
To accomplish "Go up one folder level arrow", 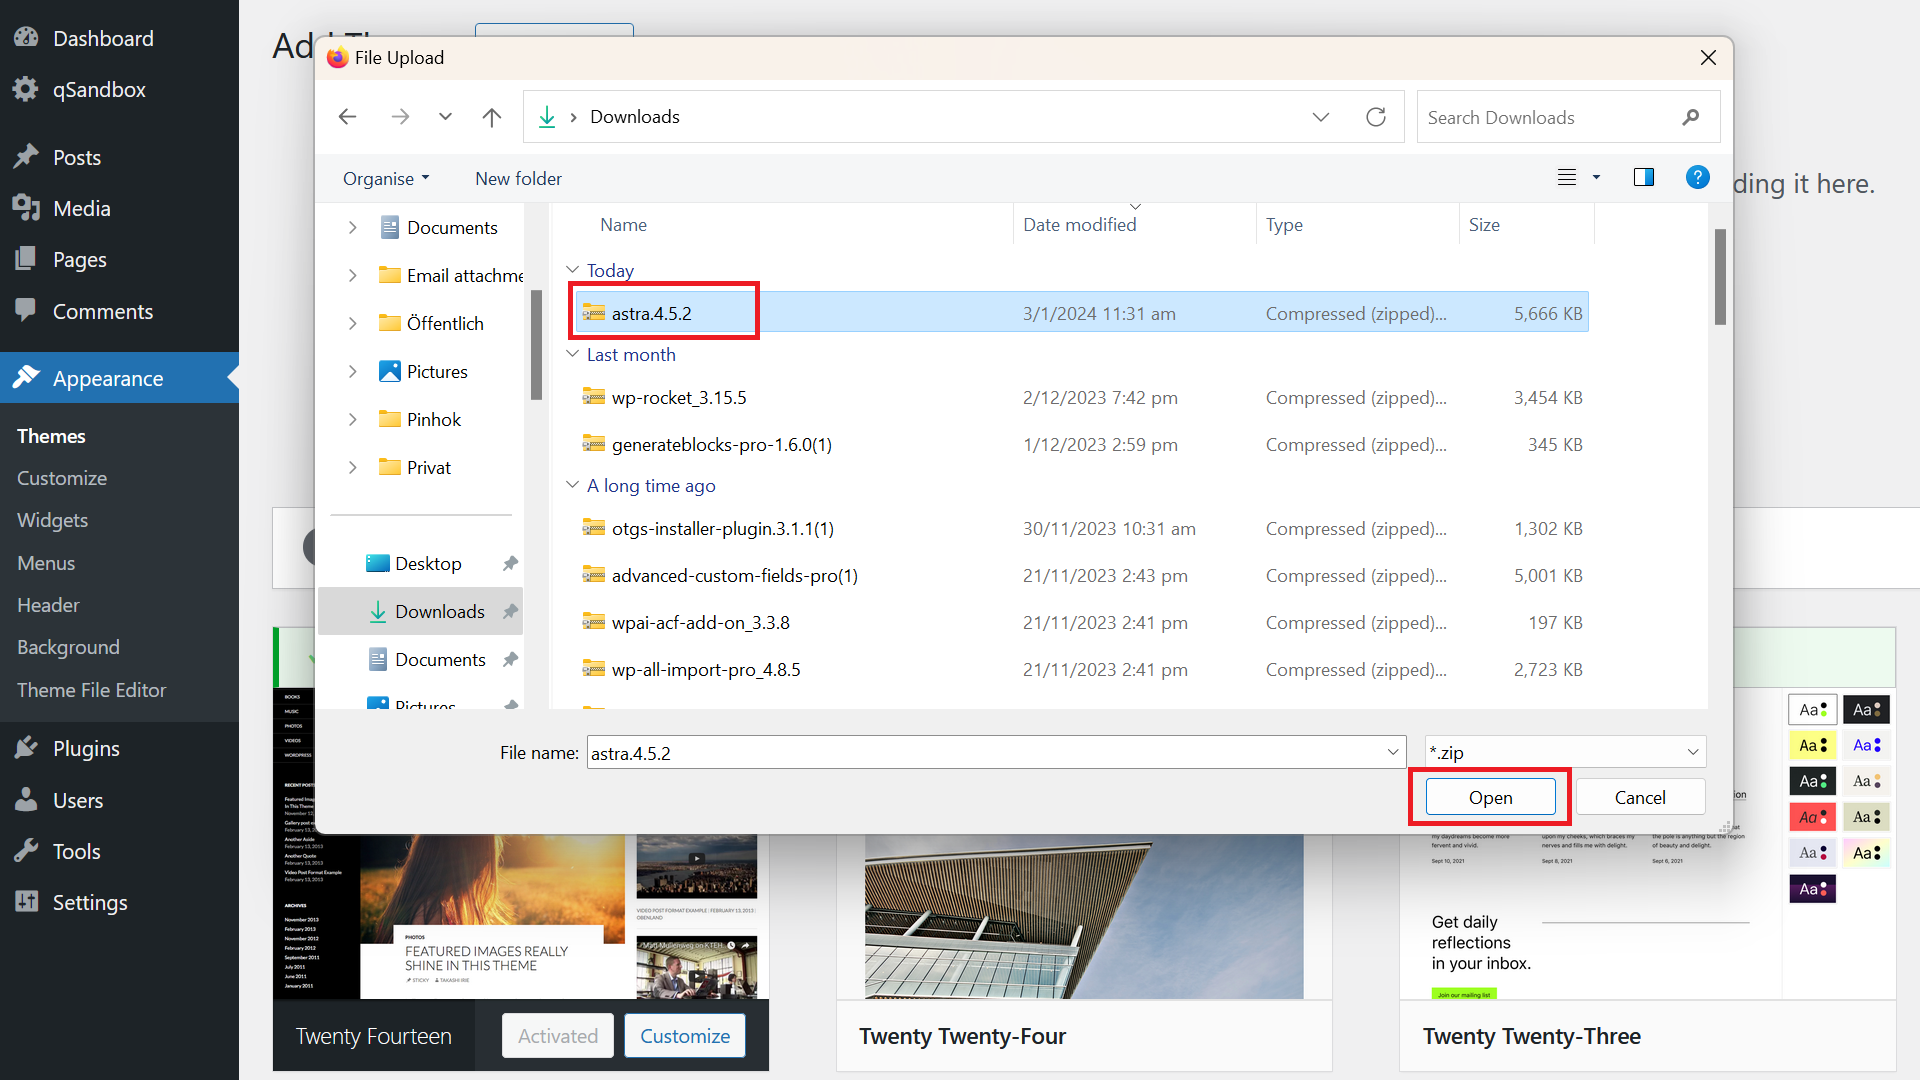I will click(x=491, y=117).
